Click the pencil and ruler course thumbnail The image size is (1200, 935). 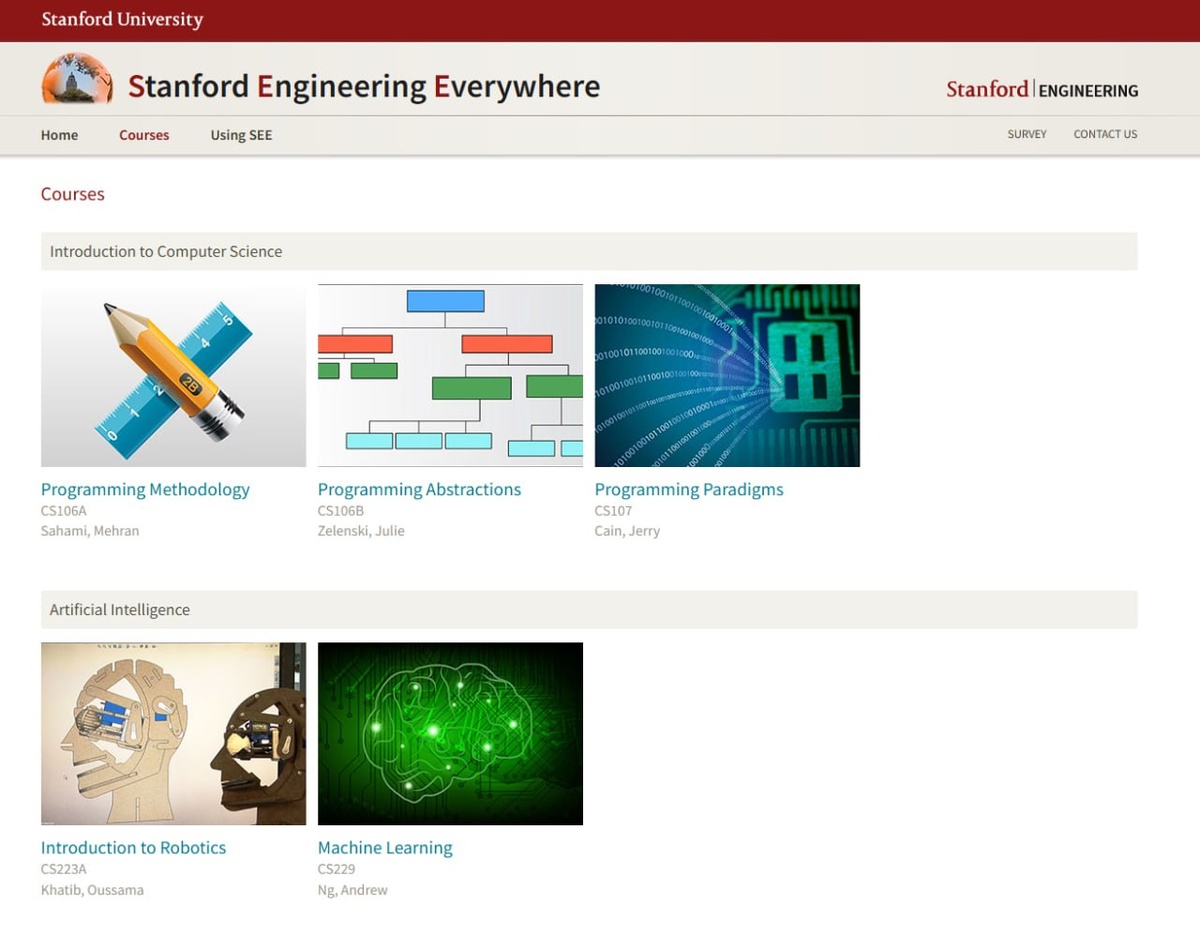click(173, 375)
